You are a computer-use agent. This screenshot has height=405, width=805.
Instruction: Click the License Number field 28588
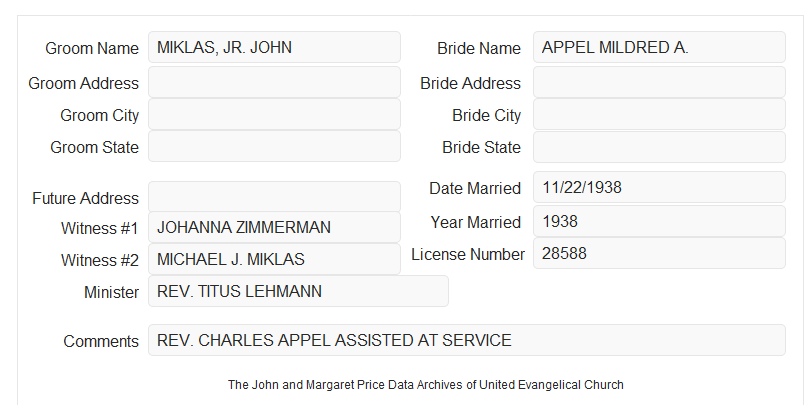659,253
